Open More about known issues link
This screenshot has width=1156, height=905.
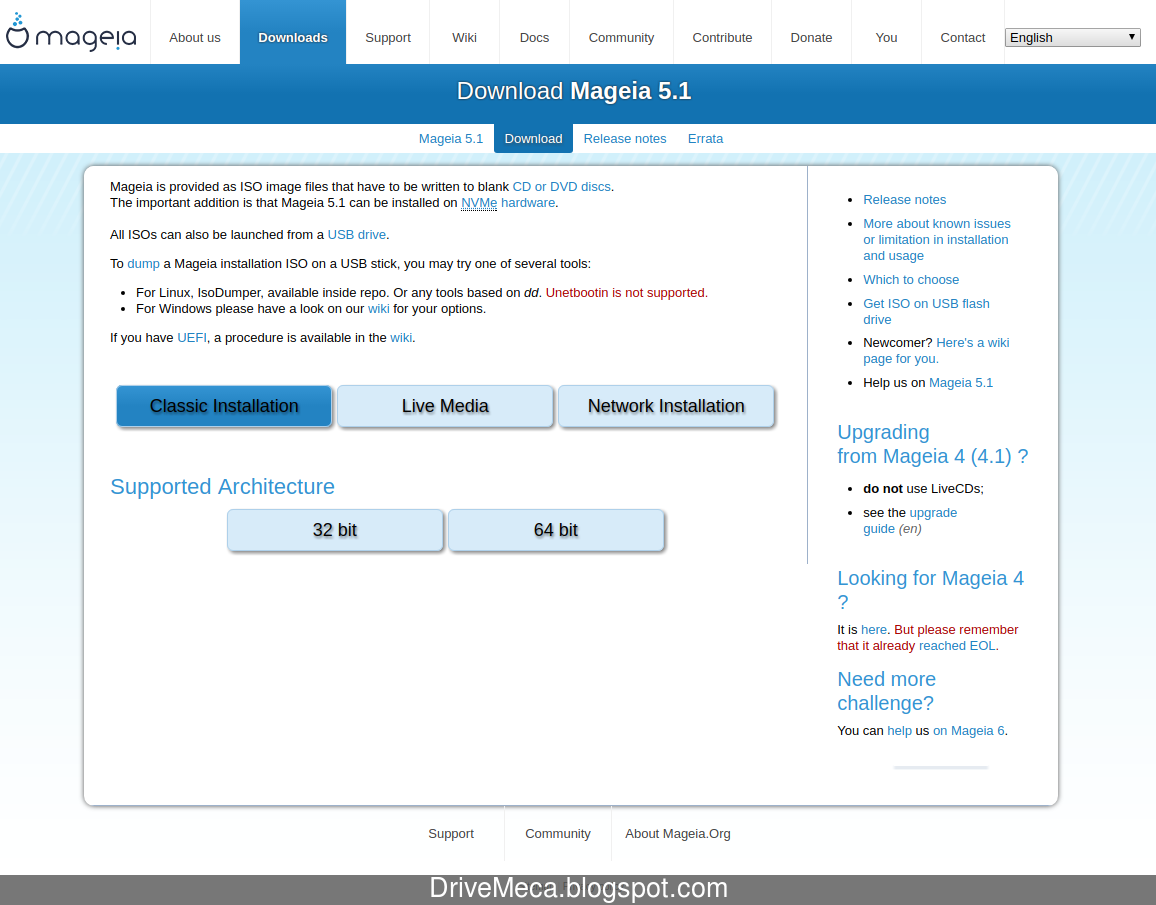click(936, 240)
